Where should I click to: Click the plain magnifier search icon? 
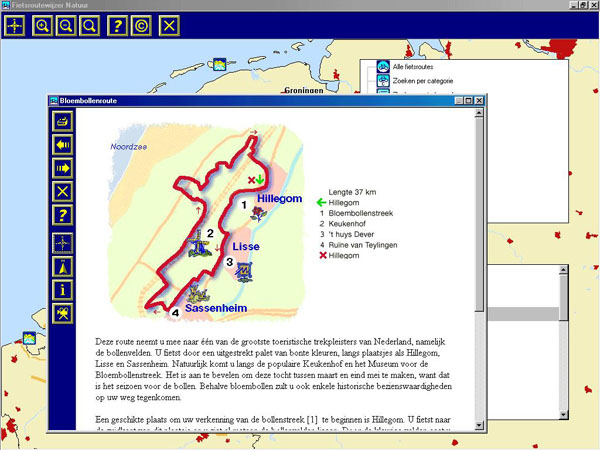90,25
